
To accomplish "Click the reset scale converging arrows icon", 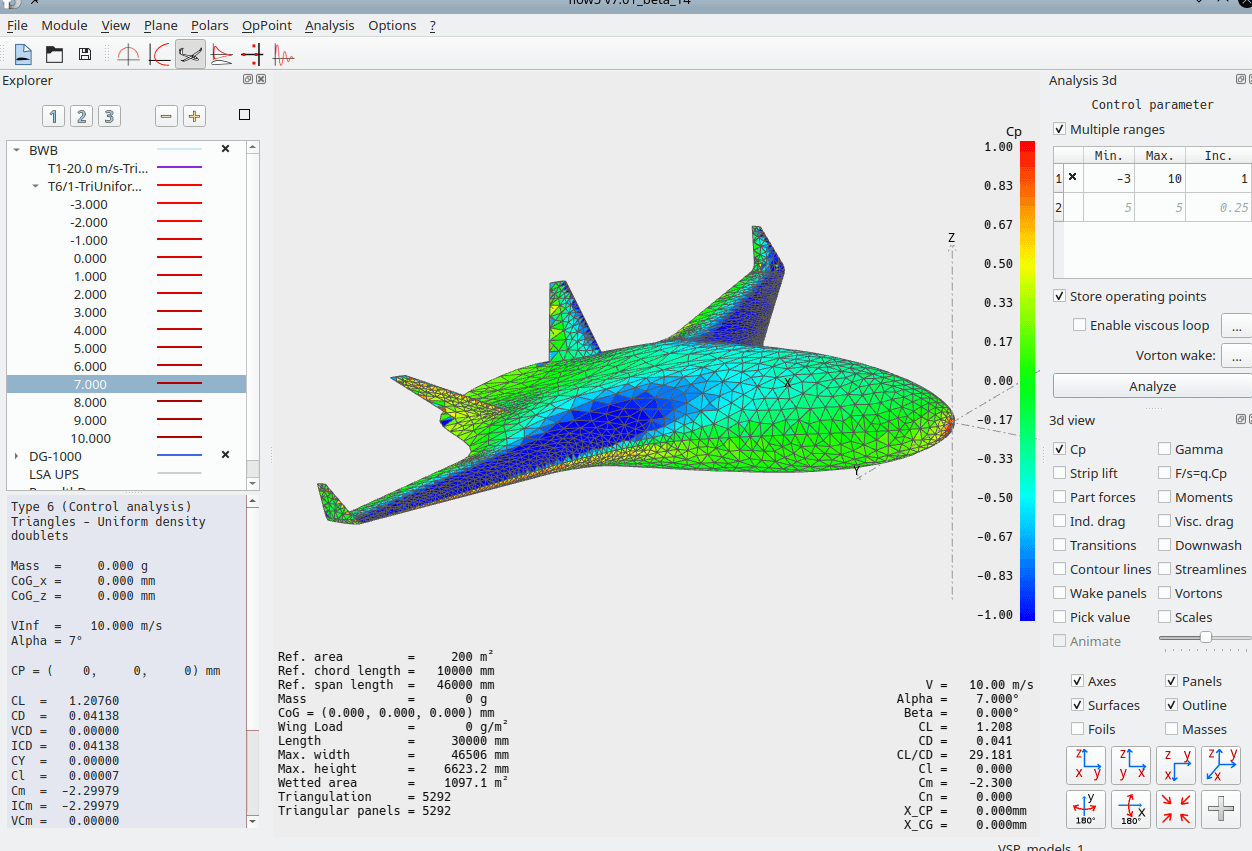I will tap(1176, 808).
